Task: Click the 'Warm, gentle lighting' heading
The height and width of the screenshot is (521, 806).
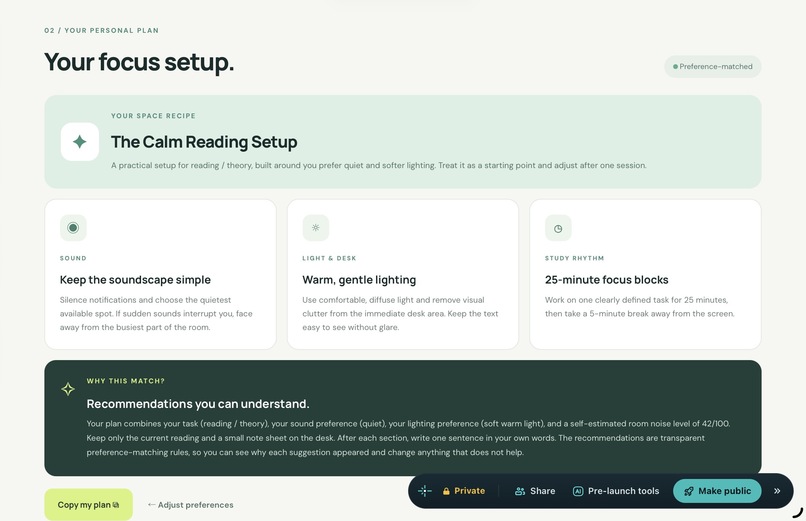Action: coord(359,280)
